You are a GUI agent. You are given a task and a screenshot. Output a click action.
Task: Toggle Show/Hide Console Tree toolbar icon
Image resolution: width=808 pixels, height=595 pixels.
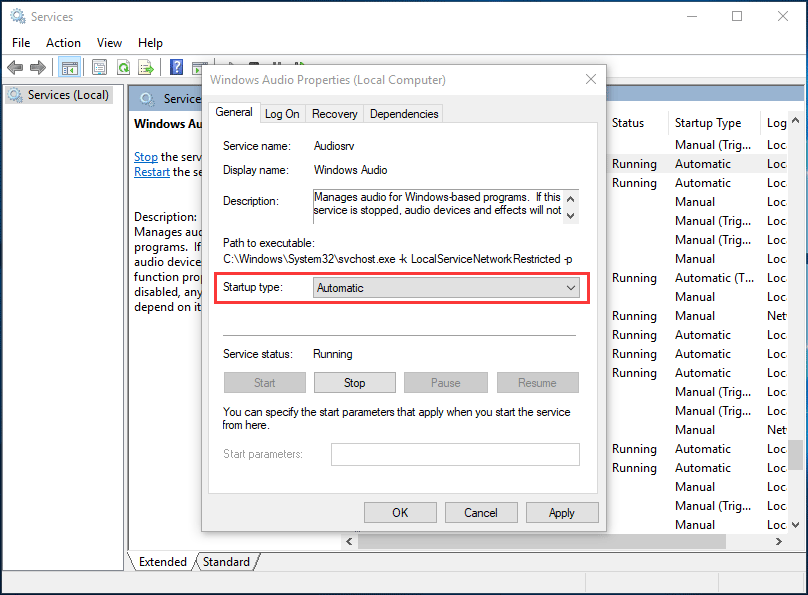pos(70,67)
